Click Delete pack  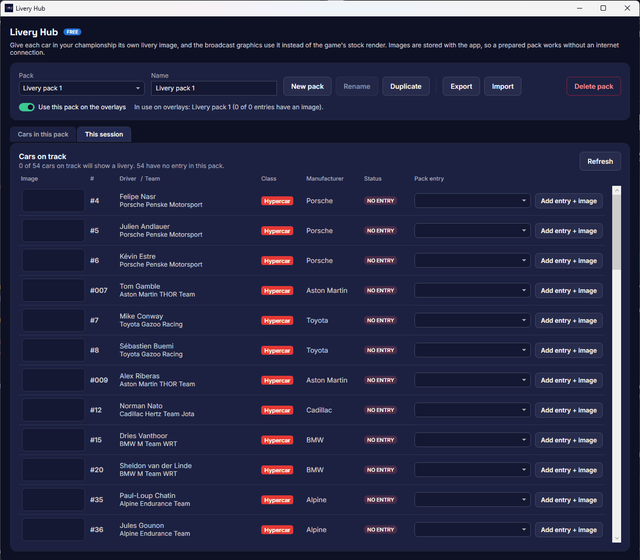click(x=593, y=87)
